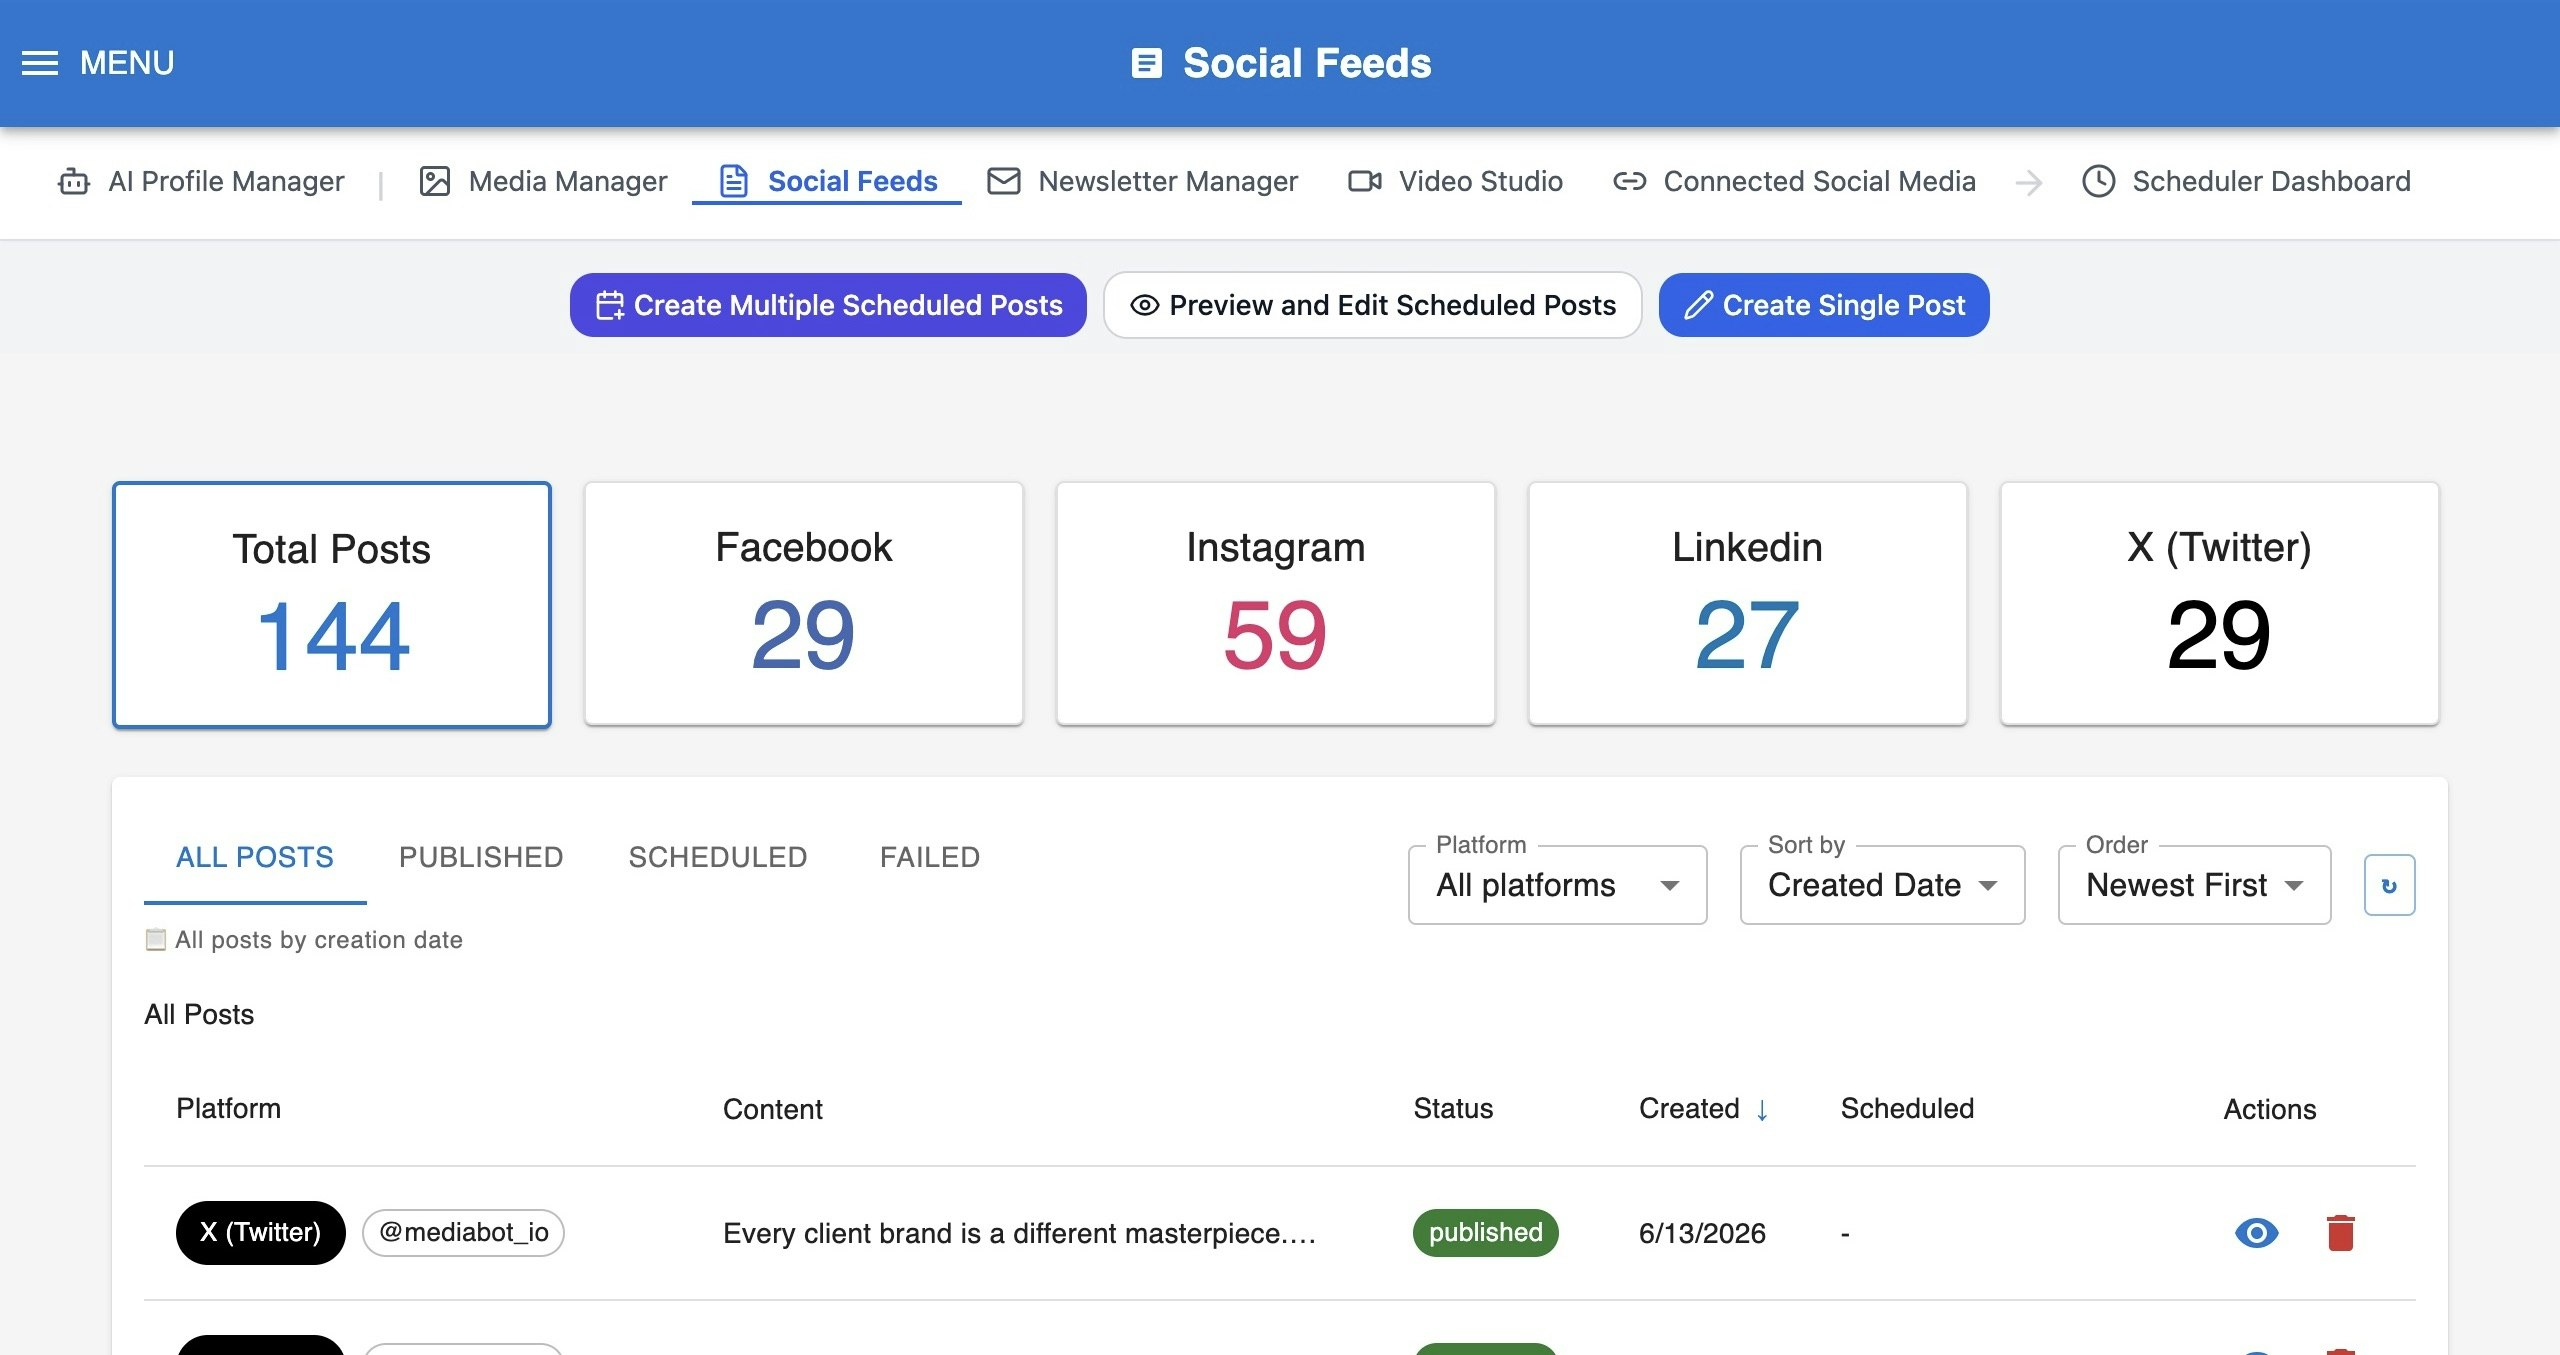The height and width of the screenshot is (1355, 2560).
Task: Open the Platform dropdown
Action: coord(1557,885)
